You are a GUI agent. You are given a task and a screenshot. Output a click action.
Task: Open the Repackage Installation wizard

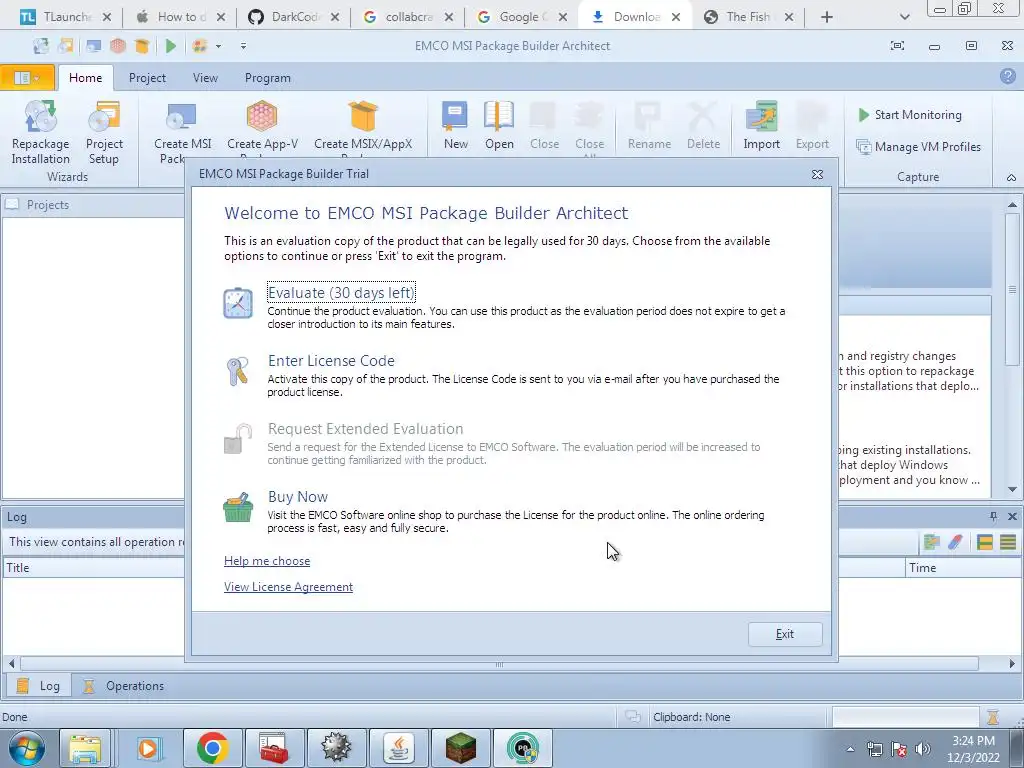40,133
